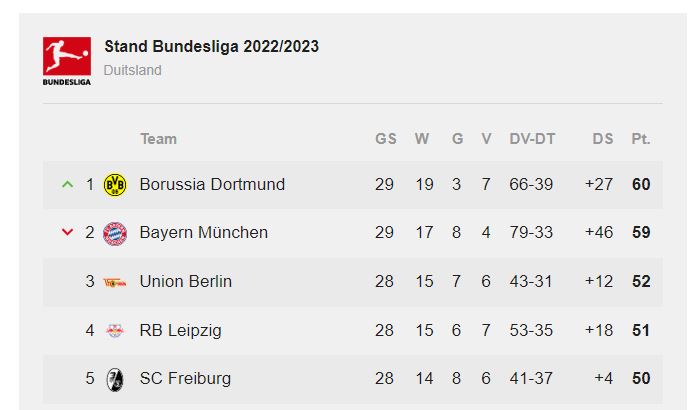
Task: Select the RB Leipzig team name
Action: [181, 330]
